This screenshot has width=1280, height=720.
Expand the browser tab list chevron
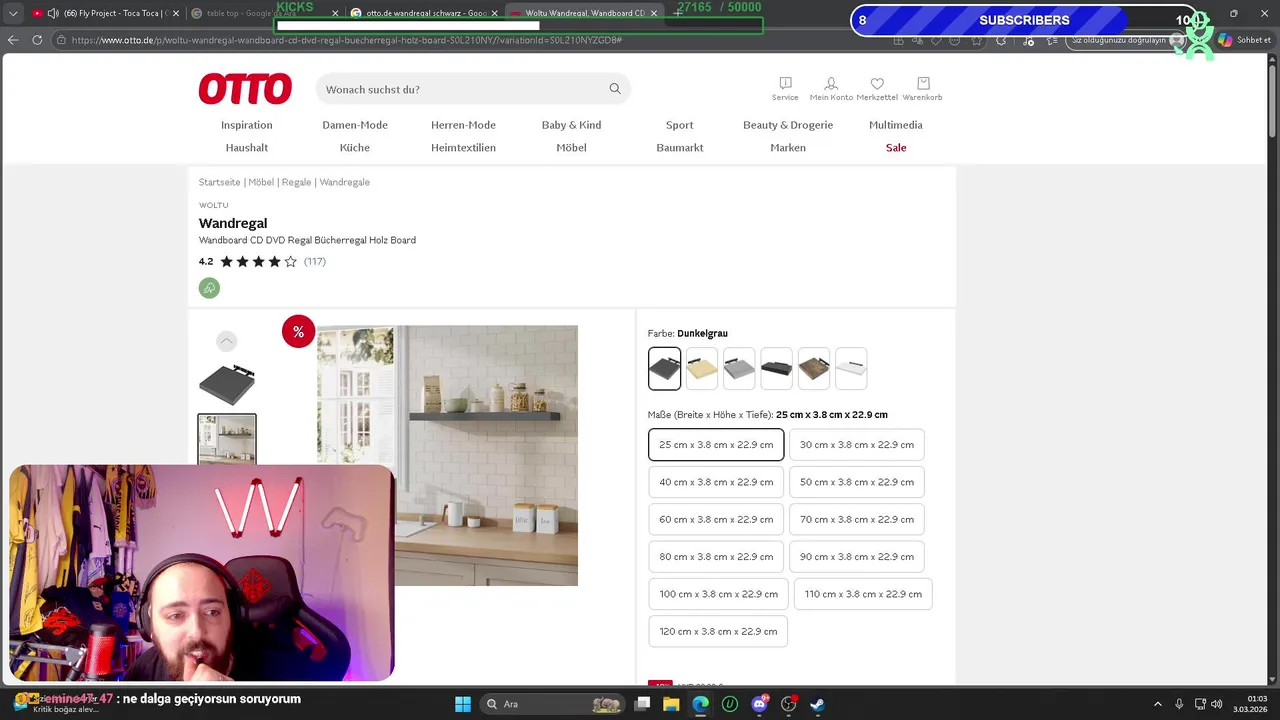click(13, 13)
